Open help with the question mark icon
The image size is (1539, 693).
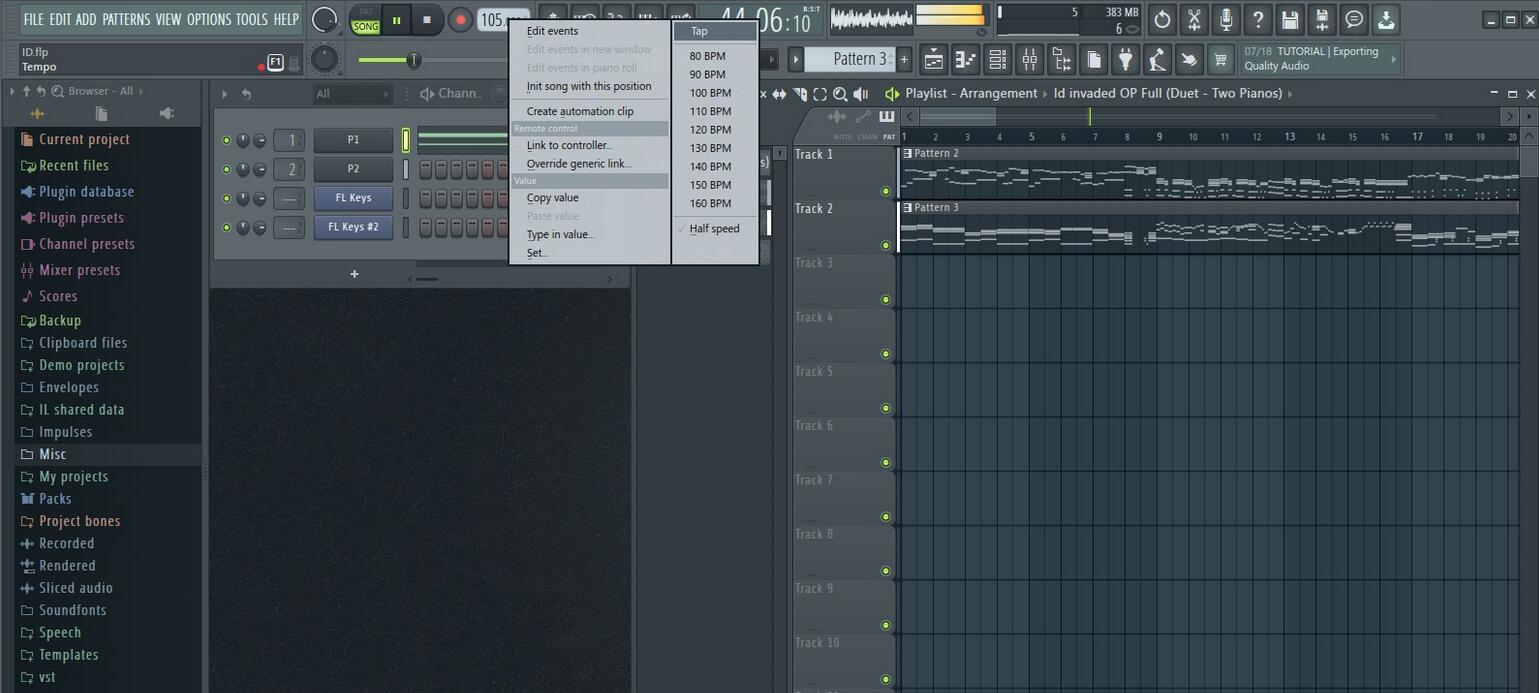tap(1258, 19)
